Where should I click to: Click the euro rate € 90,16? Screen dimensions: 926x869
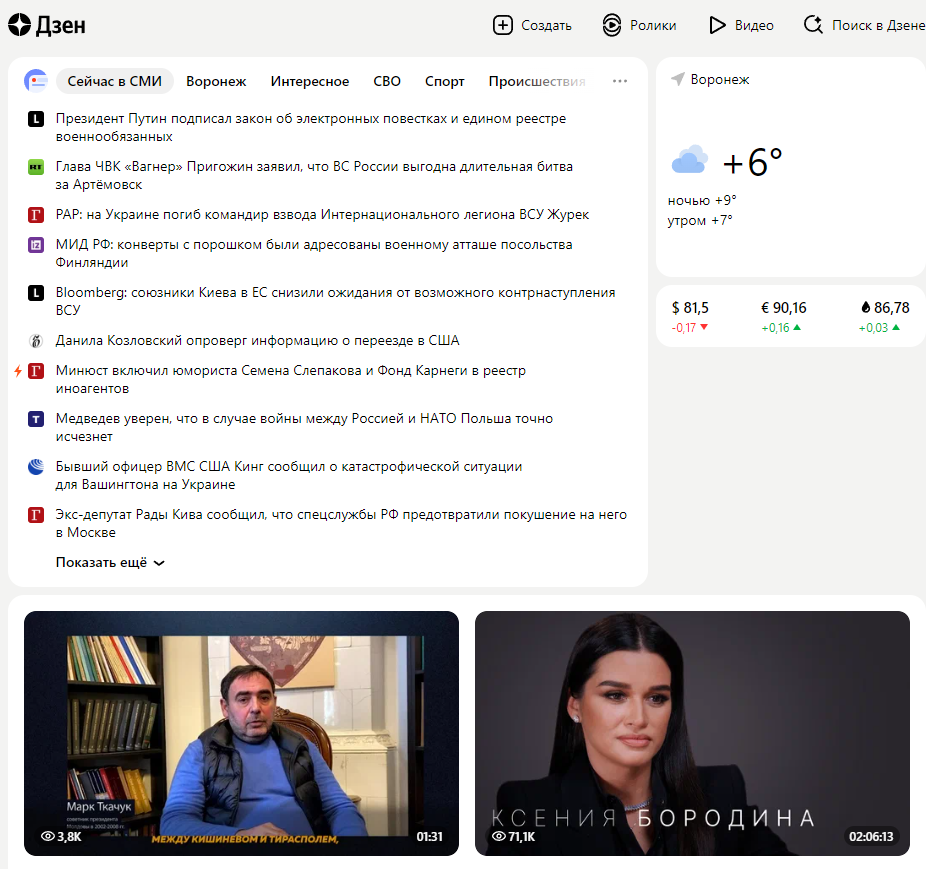pos(784,308)
